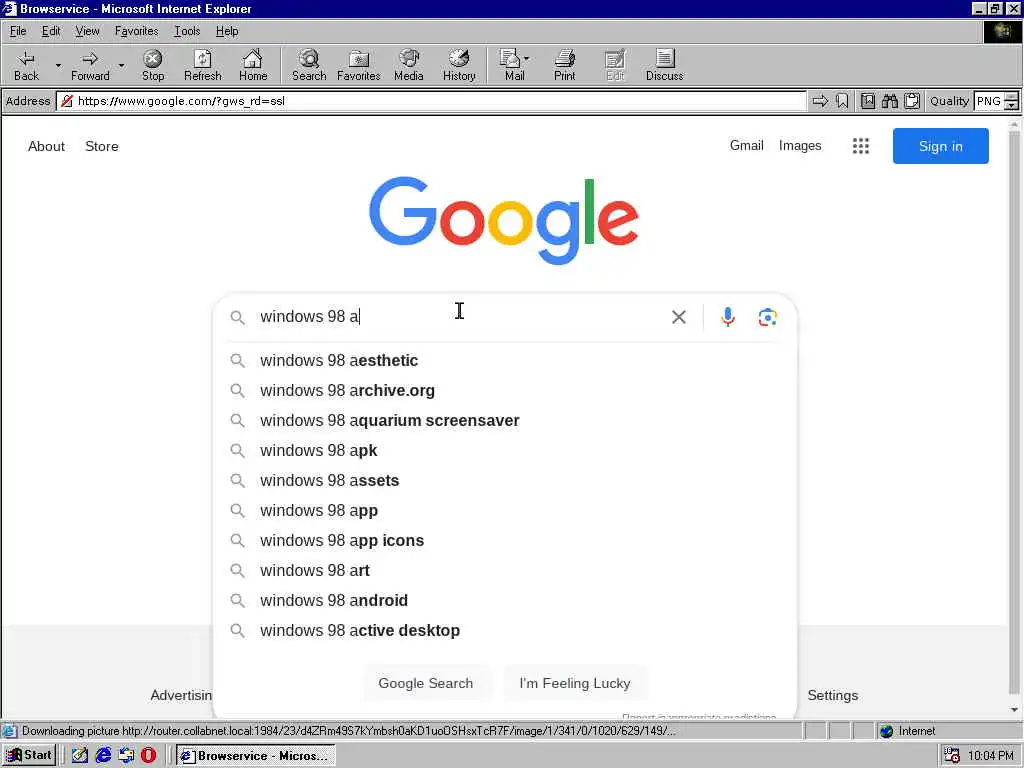The width and height of the screenshot is (1024, 768).
Task: Open the Tools menu
Action: click(187, 31)
